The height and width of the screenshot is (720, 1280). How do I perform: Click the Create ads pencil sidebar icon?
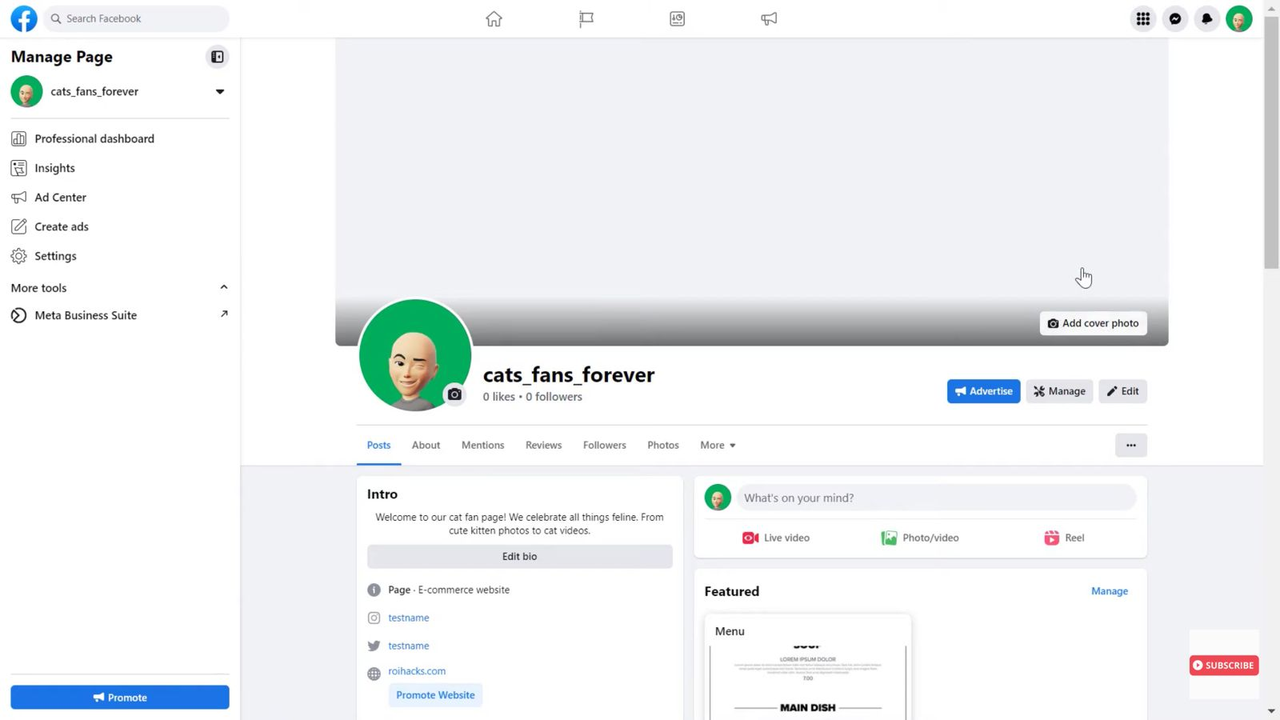coord(19,226)
